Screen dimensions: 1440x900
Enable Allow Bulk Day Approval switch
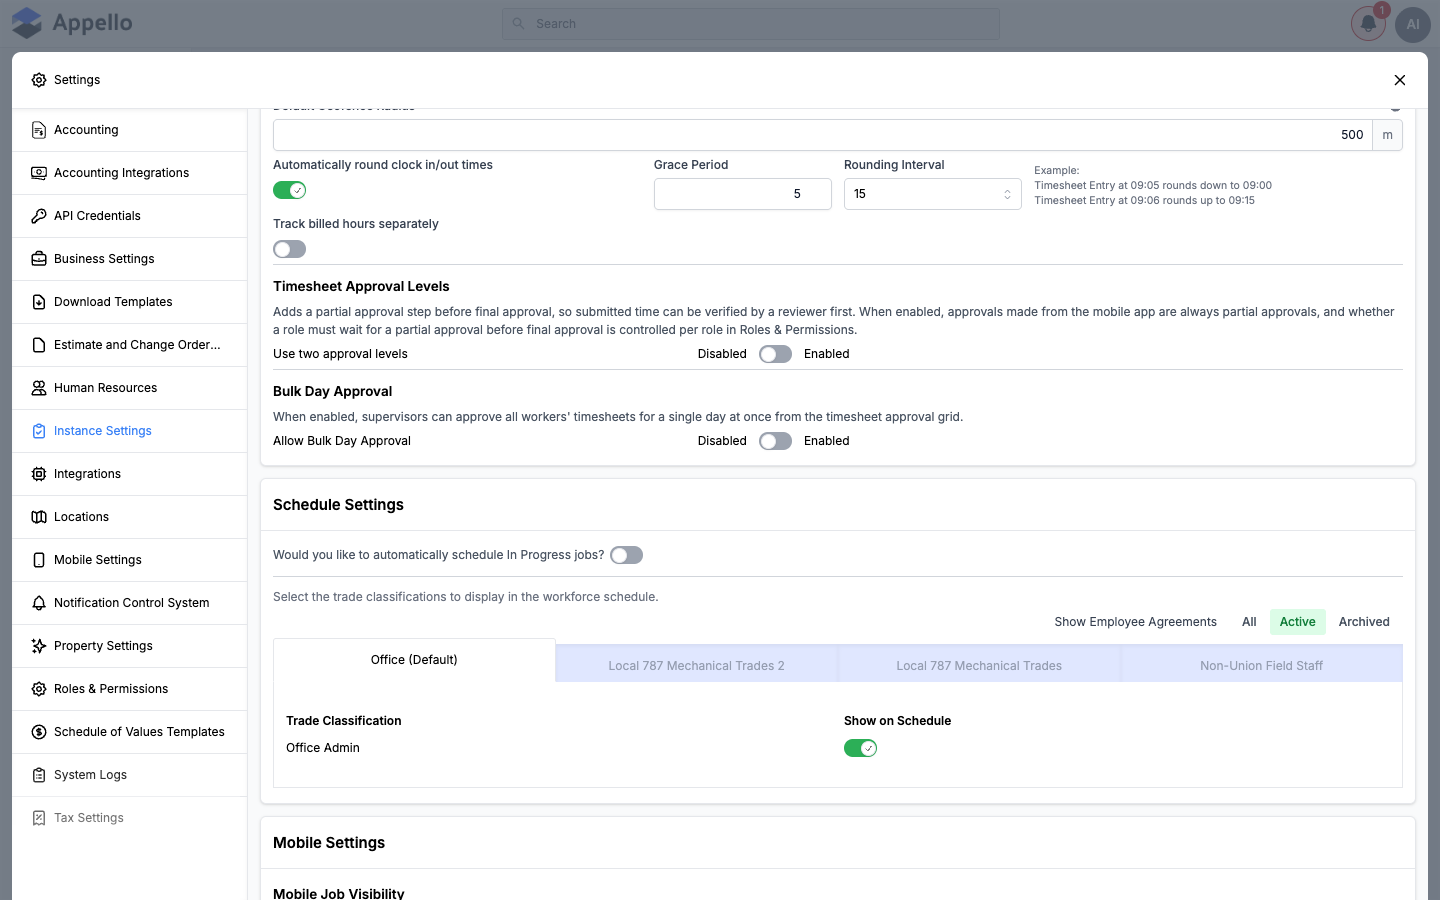[775, 441]
